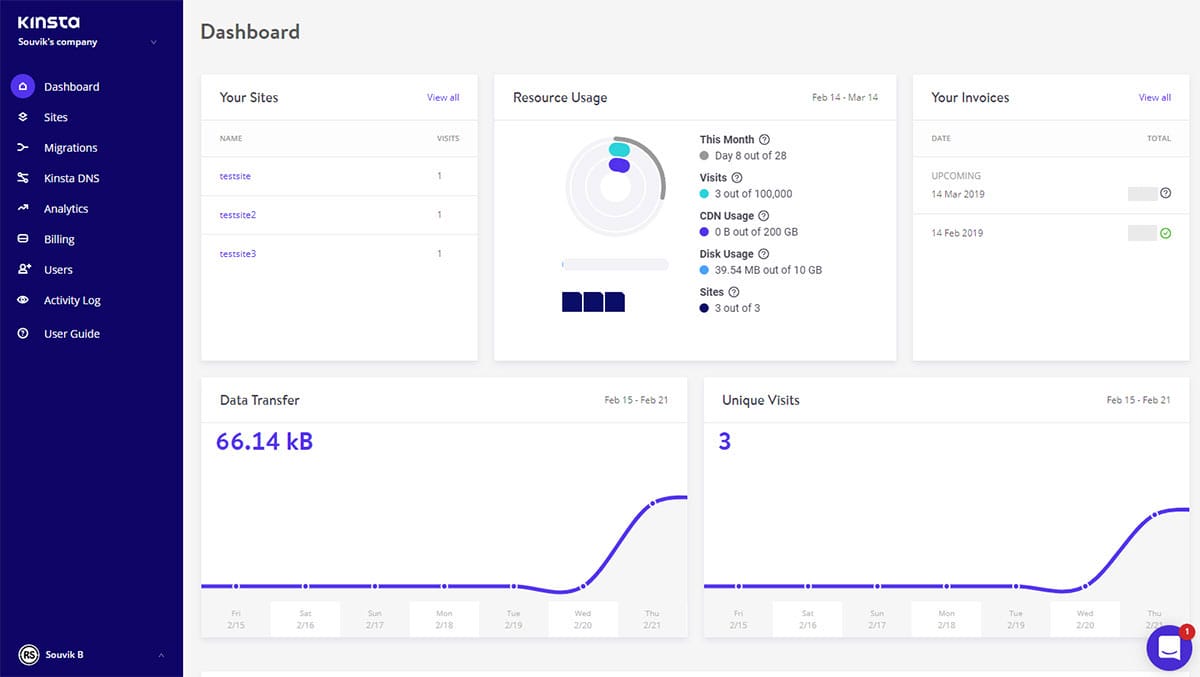Open the testsite2 link
Image resolution: width=1200 pixels, height=677 pixels.
tap(238, 215)
